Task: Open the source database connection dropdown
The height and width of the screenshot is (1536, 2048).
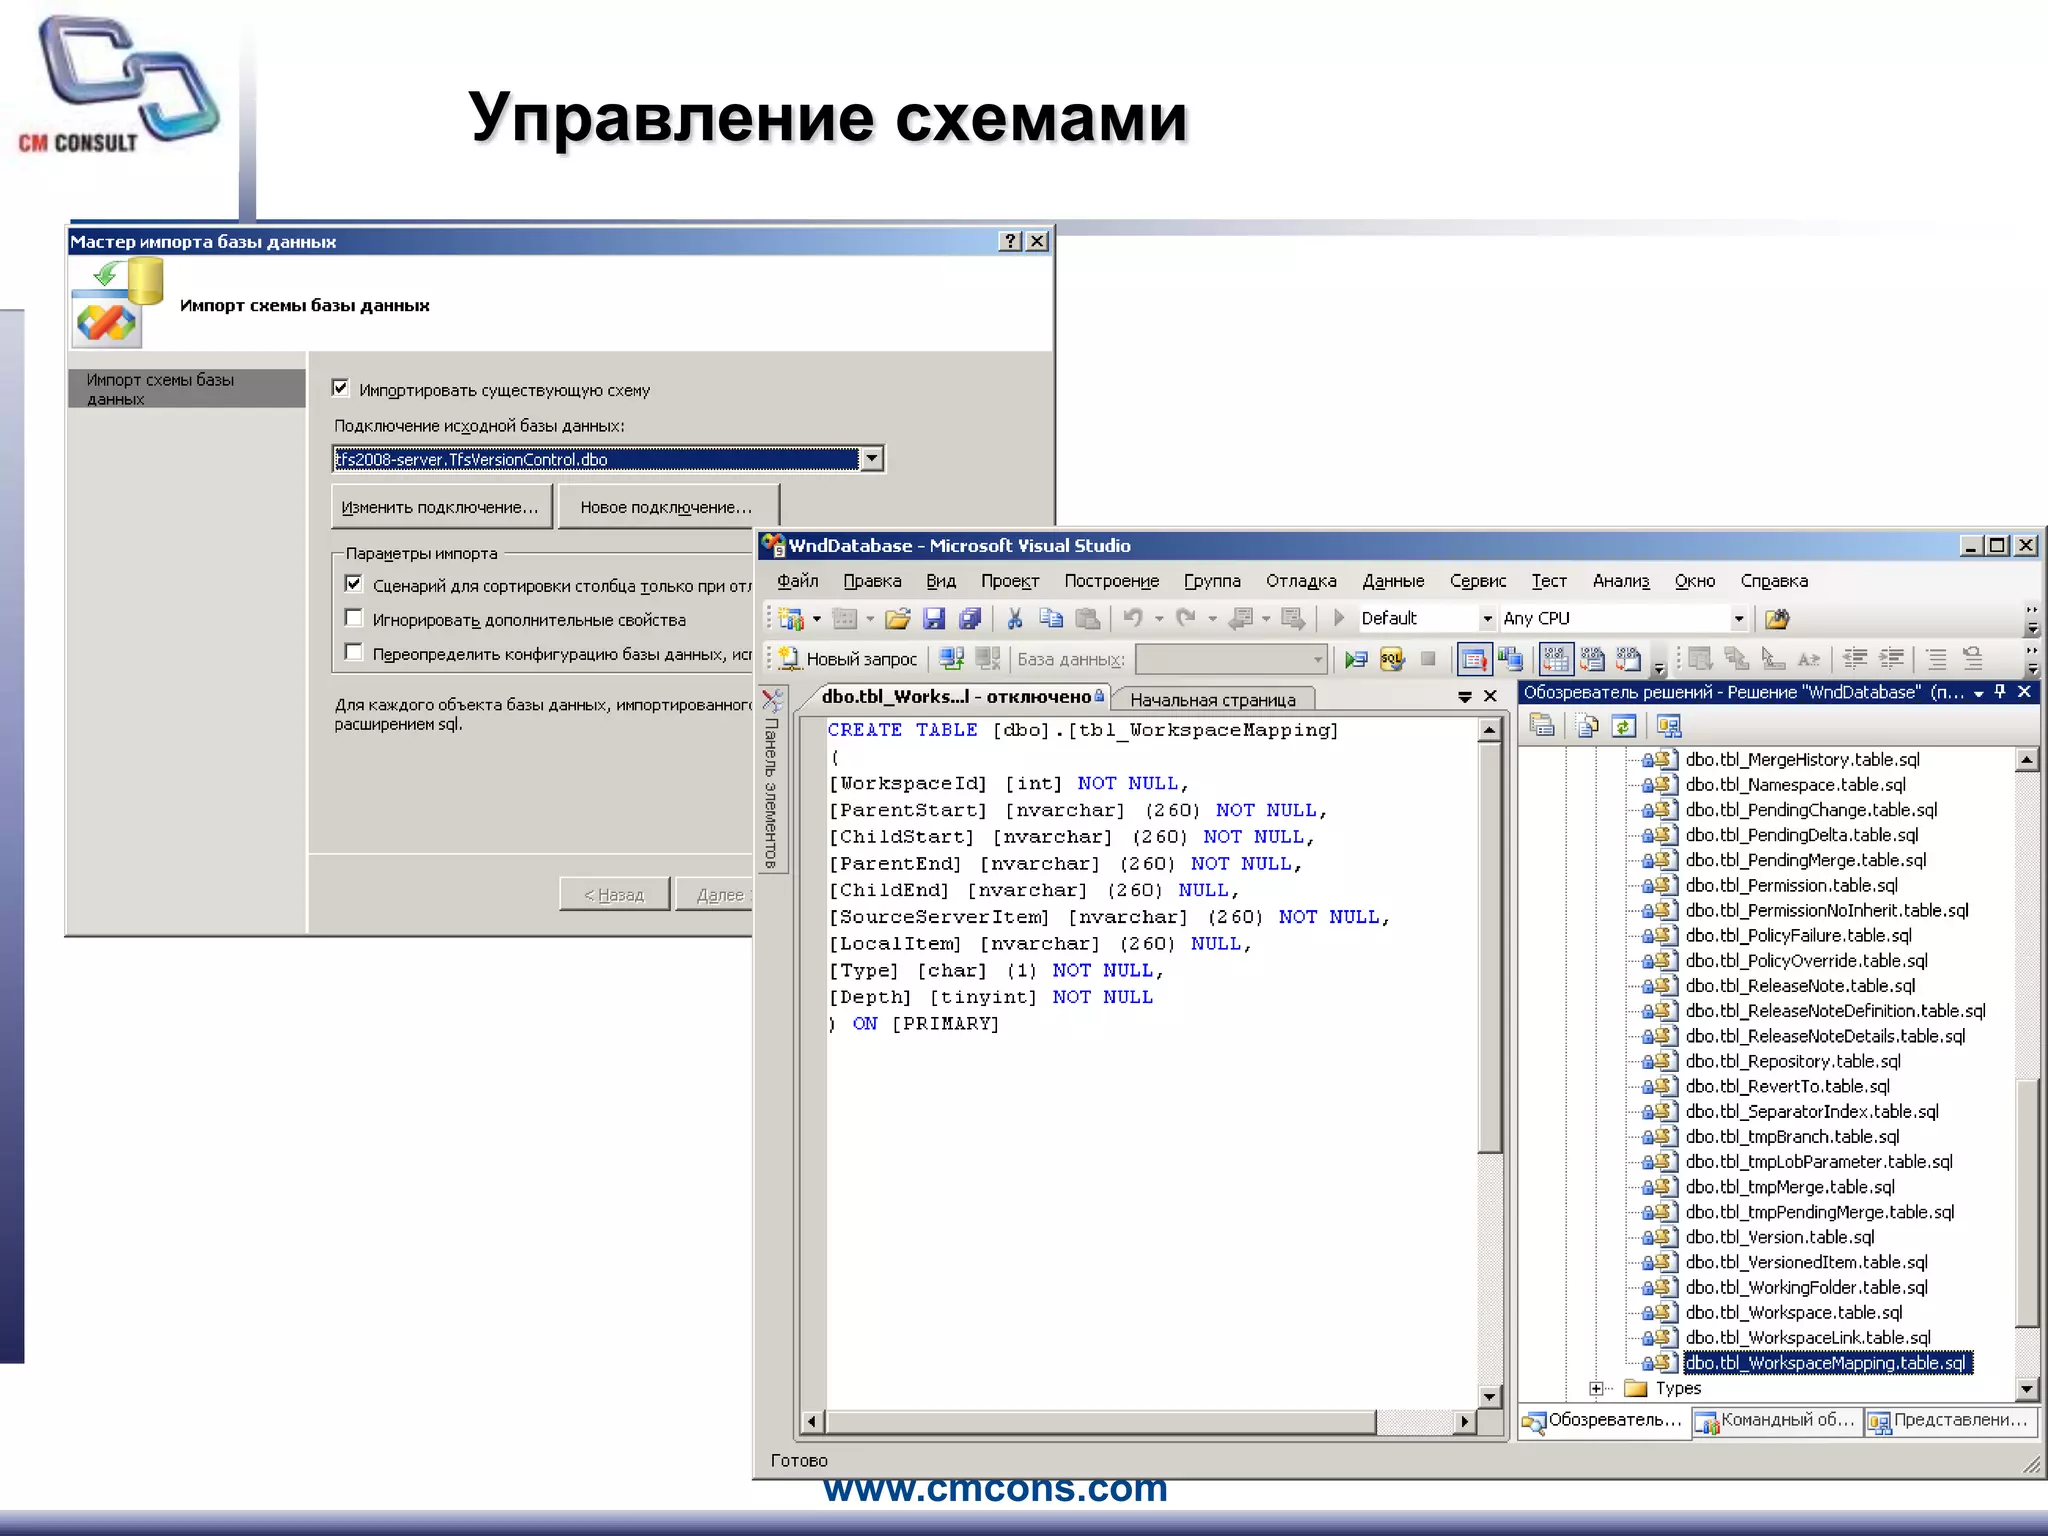Action: click(x=872, y=459)
